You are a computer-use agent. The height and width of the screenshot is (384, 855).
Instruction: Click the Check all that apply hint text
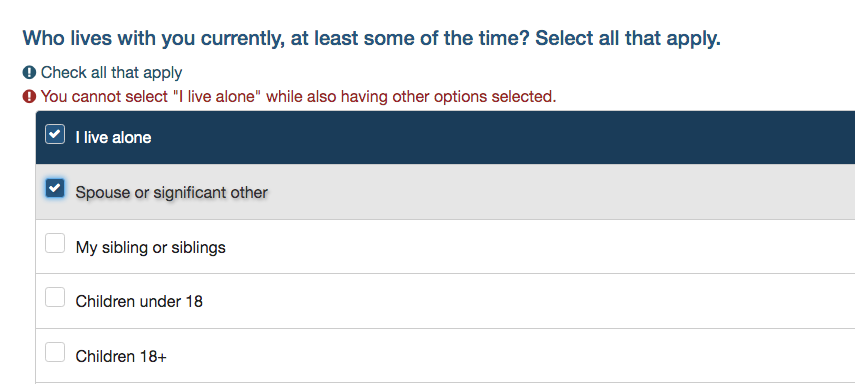[x=111, y=73]
